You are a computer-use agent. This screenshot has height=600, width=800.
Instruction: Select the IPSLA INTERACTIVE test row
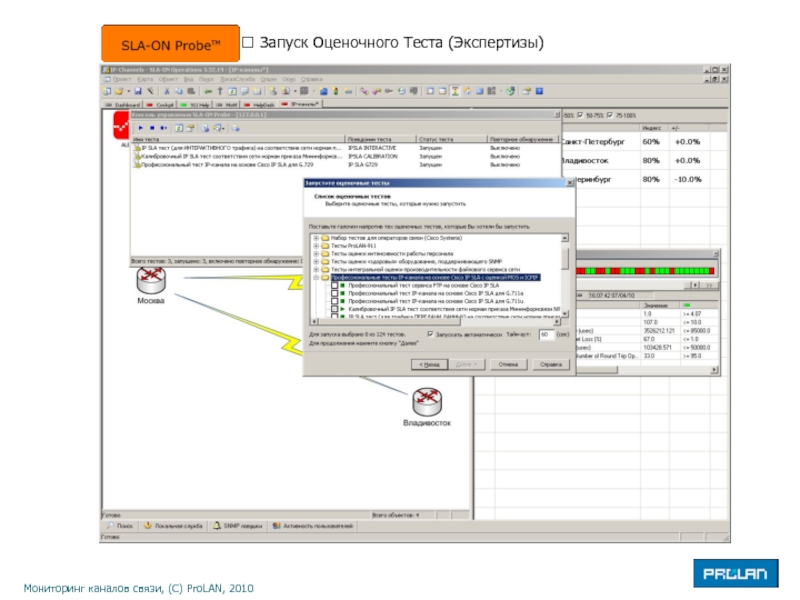click(345, 148)
